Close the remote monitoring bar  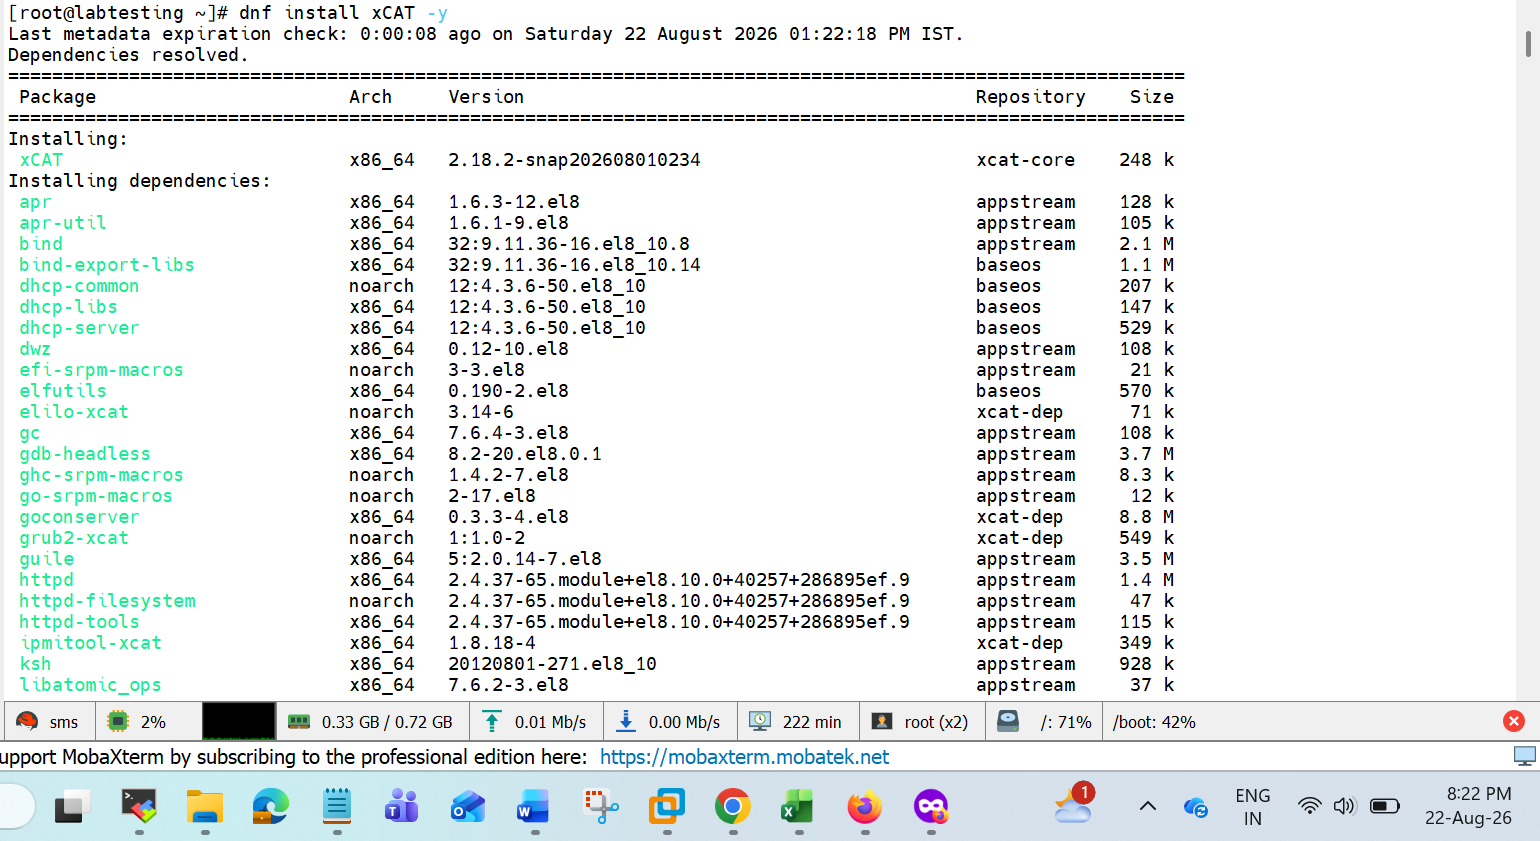pyautogui.click(x=1513, y=721)
